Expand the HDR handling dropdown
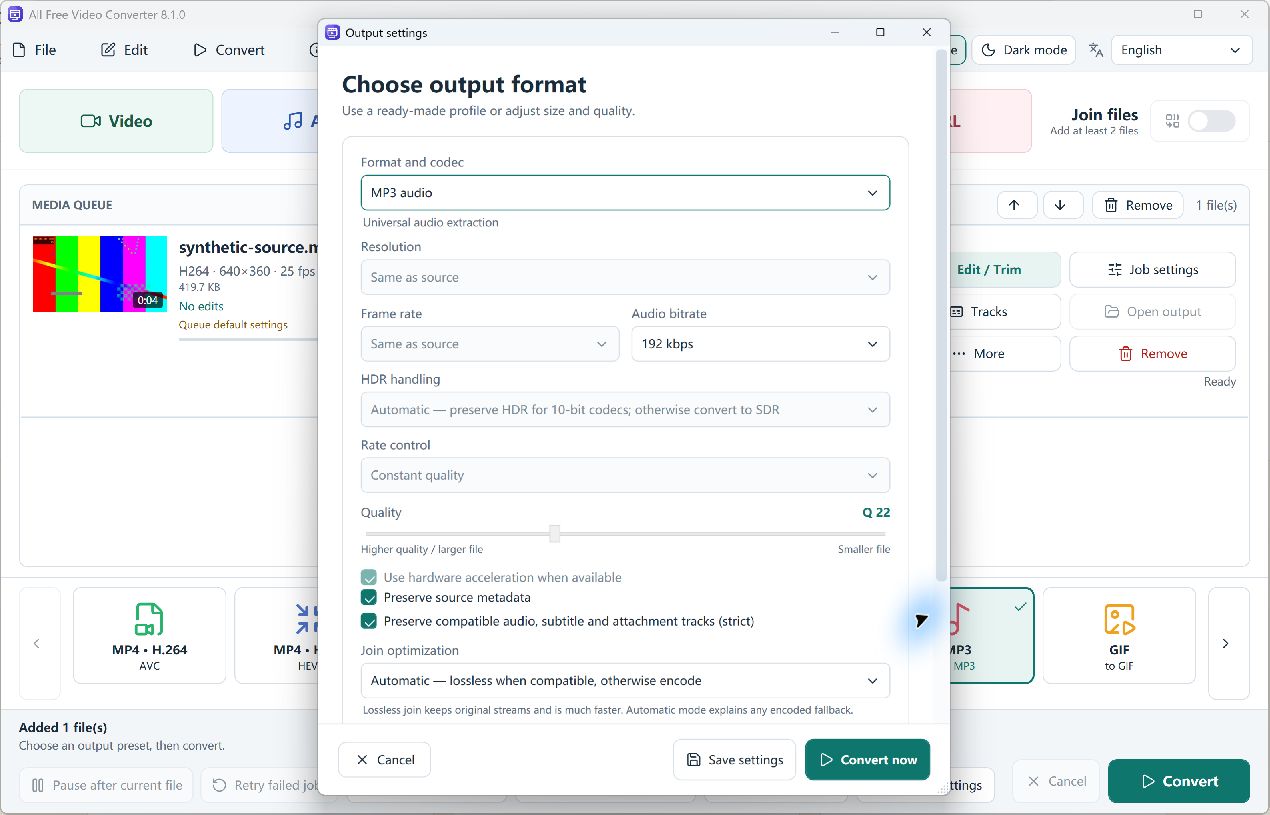The image size is (1270, 815). click(625, 410)
